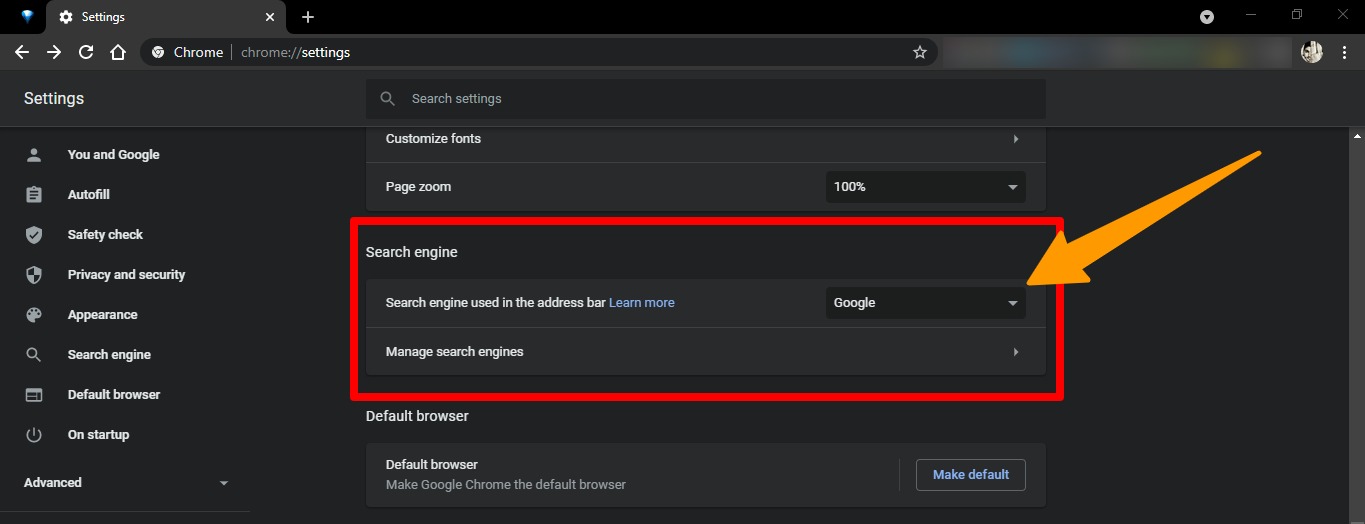Open a new tab with plus button

308,17
